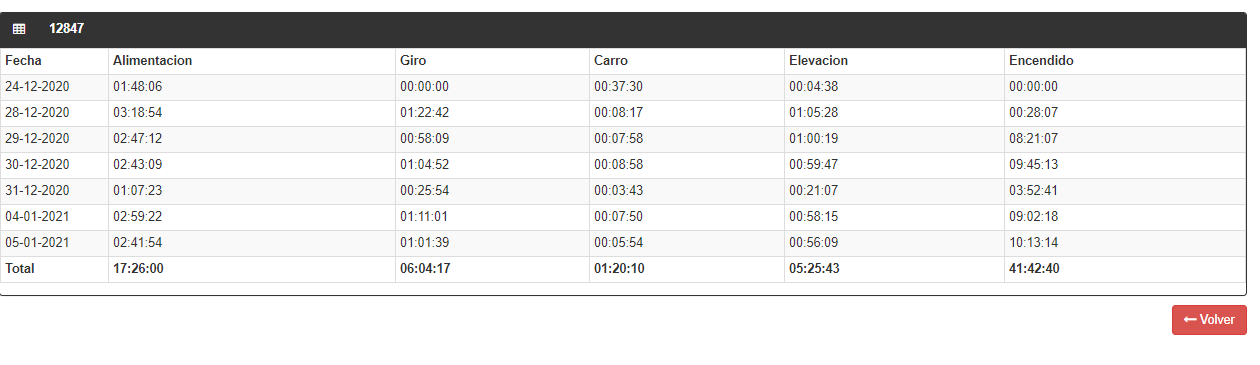Click Carro value 00:37:30
The height and width of the screenshot is (365, 1260).
click(619, 87)
